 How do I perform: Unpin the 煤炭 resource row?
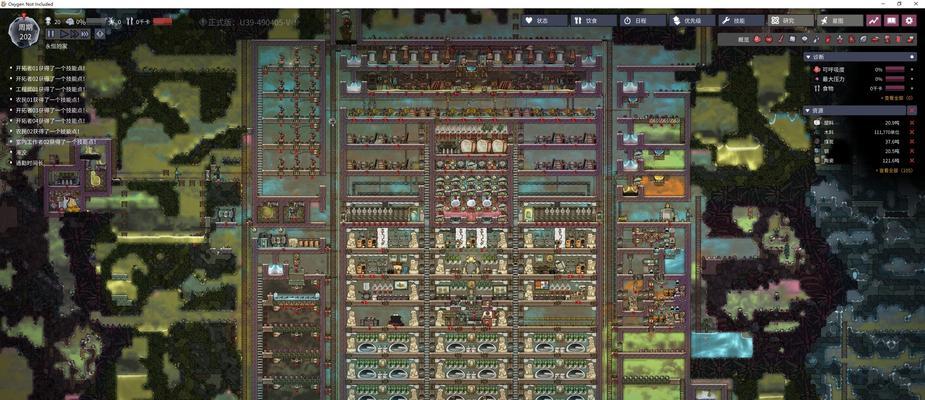911,142
